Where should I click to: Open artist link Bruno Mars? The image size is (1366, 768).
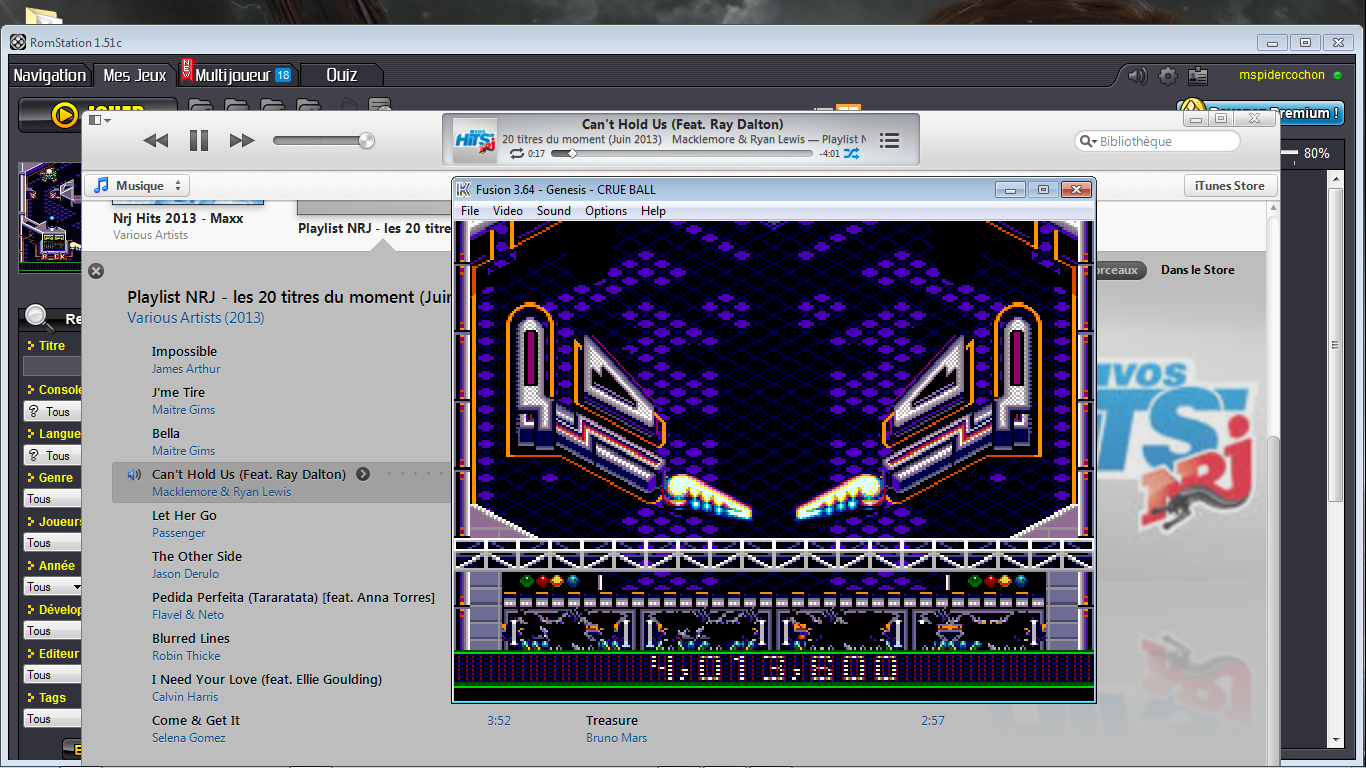point(616,738)
